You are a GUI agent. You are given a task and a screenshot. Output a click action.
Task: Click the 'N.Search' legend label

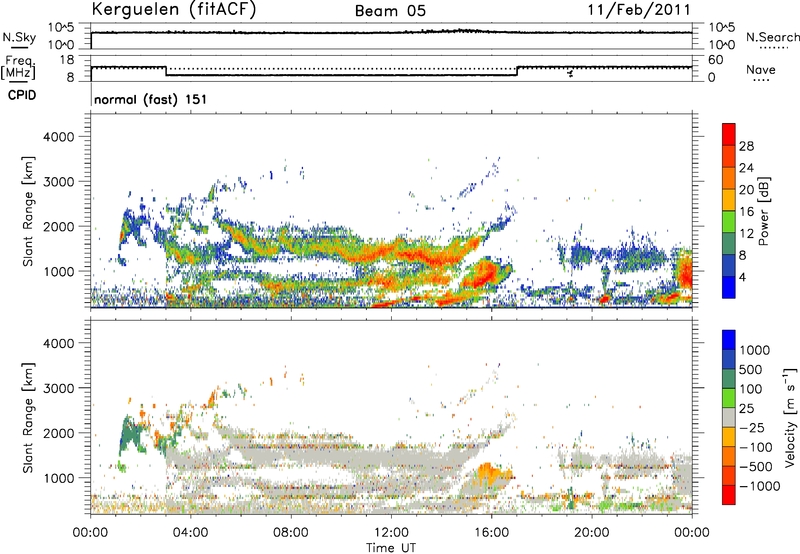(x=772, y=37)
